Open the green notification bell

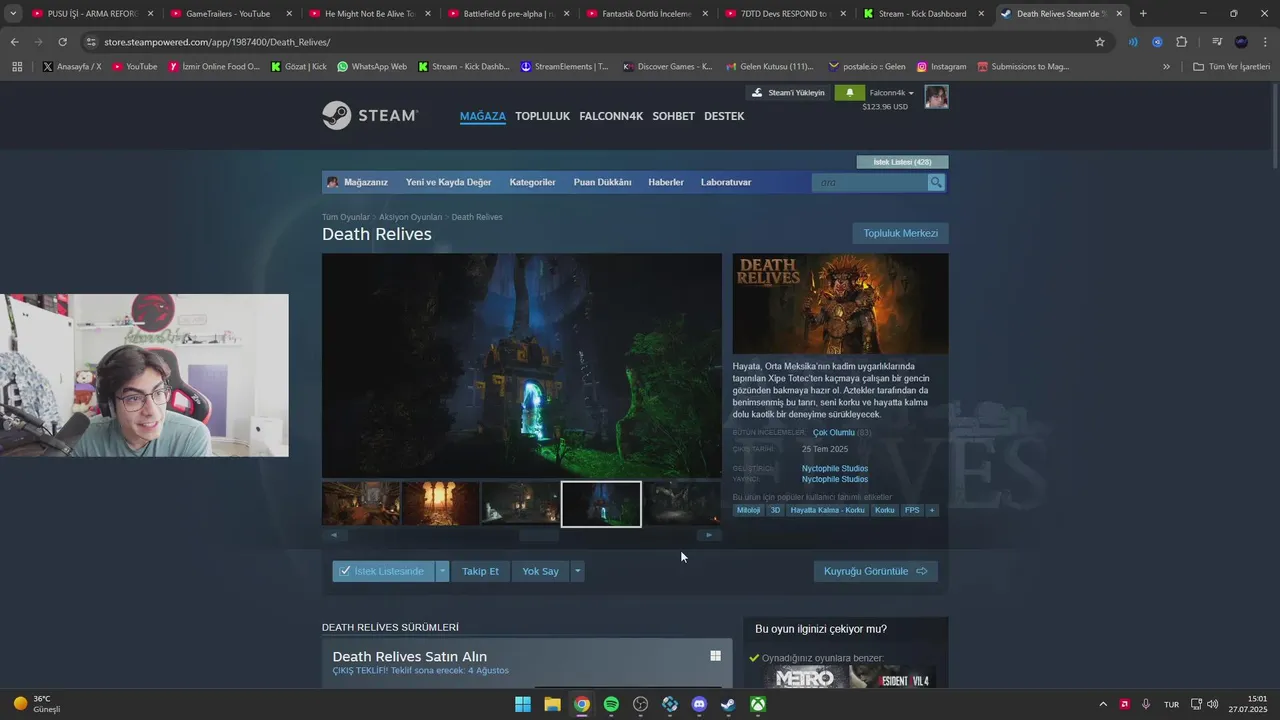click(x=849, y=93)
